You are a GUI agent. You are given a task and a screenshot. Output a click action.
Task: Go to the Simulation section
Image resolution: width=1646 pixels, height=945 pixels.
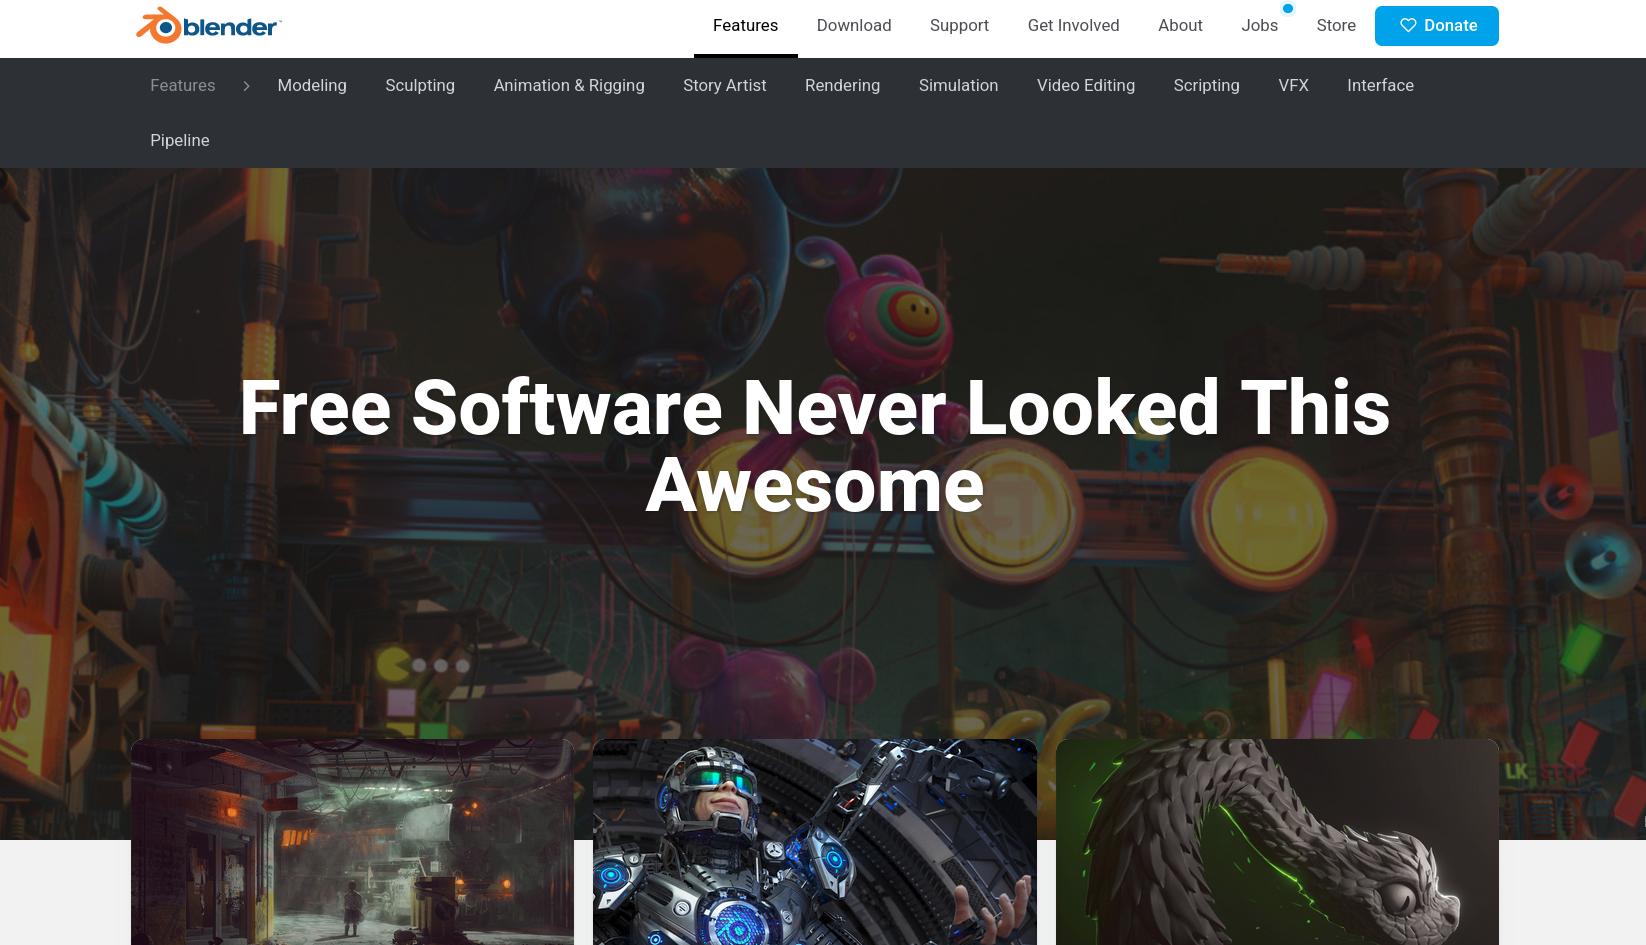958,86
